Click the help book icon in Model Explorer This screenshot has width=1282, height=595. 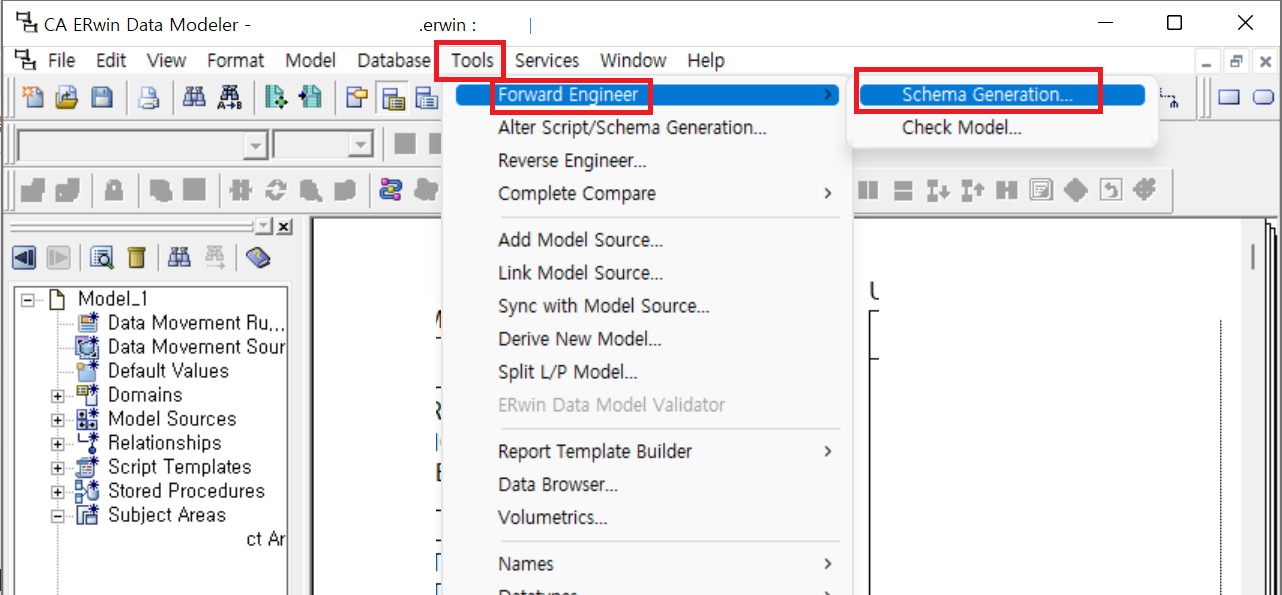(259, 258)
